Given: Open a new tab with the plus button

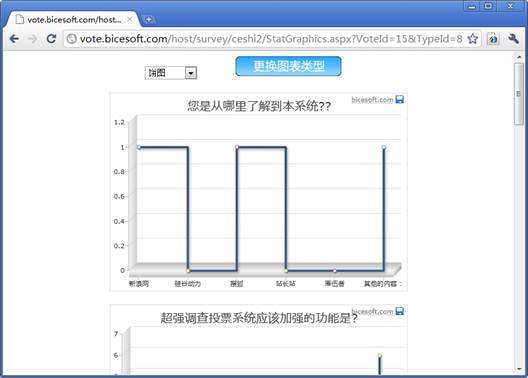Looking at the screenshot, I should tap(148, 20).
